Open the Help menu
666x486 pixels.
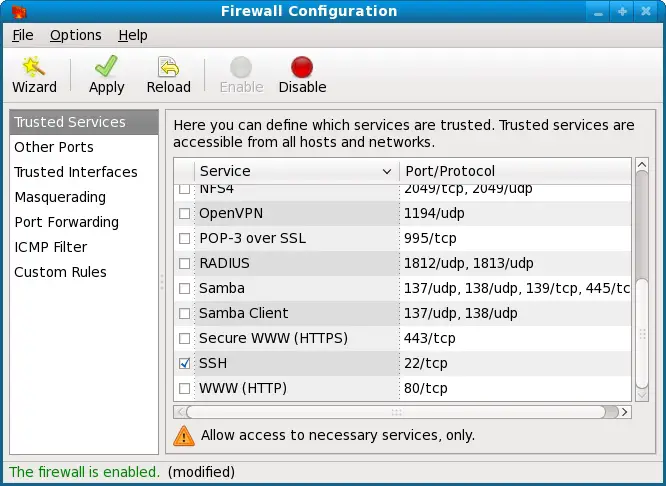(x=132, y=35)
